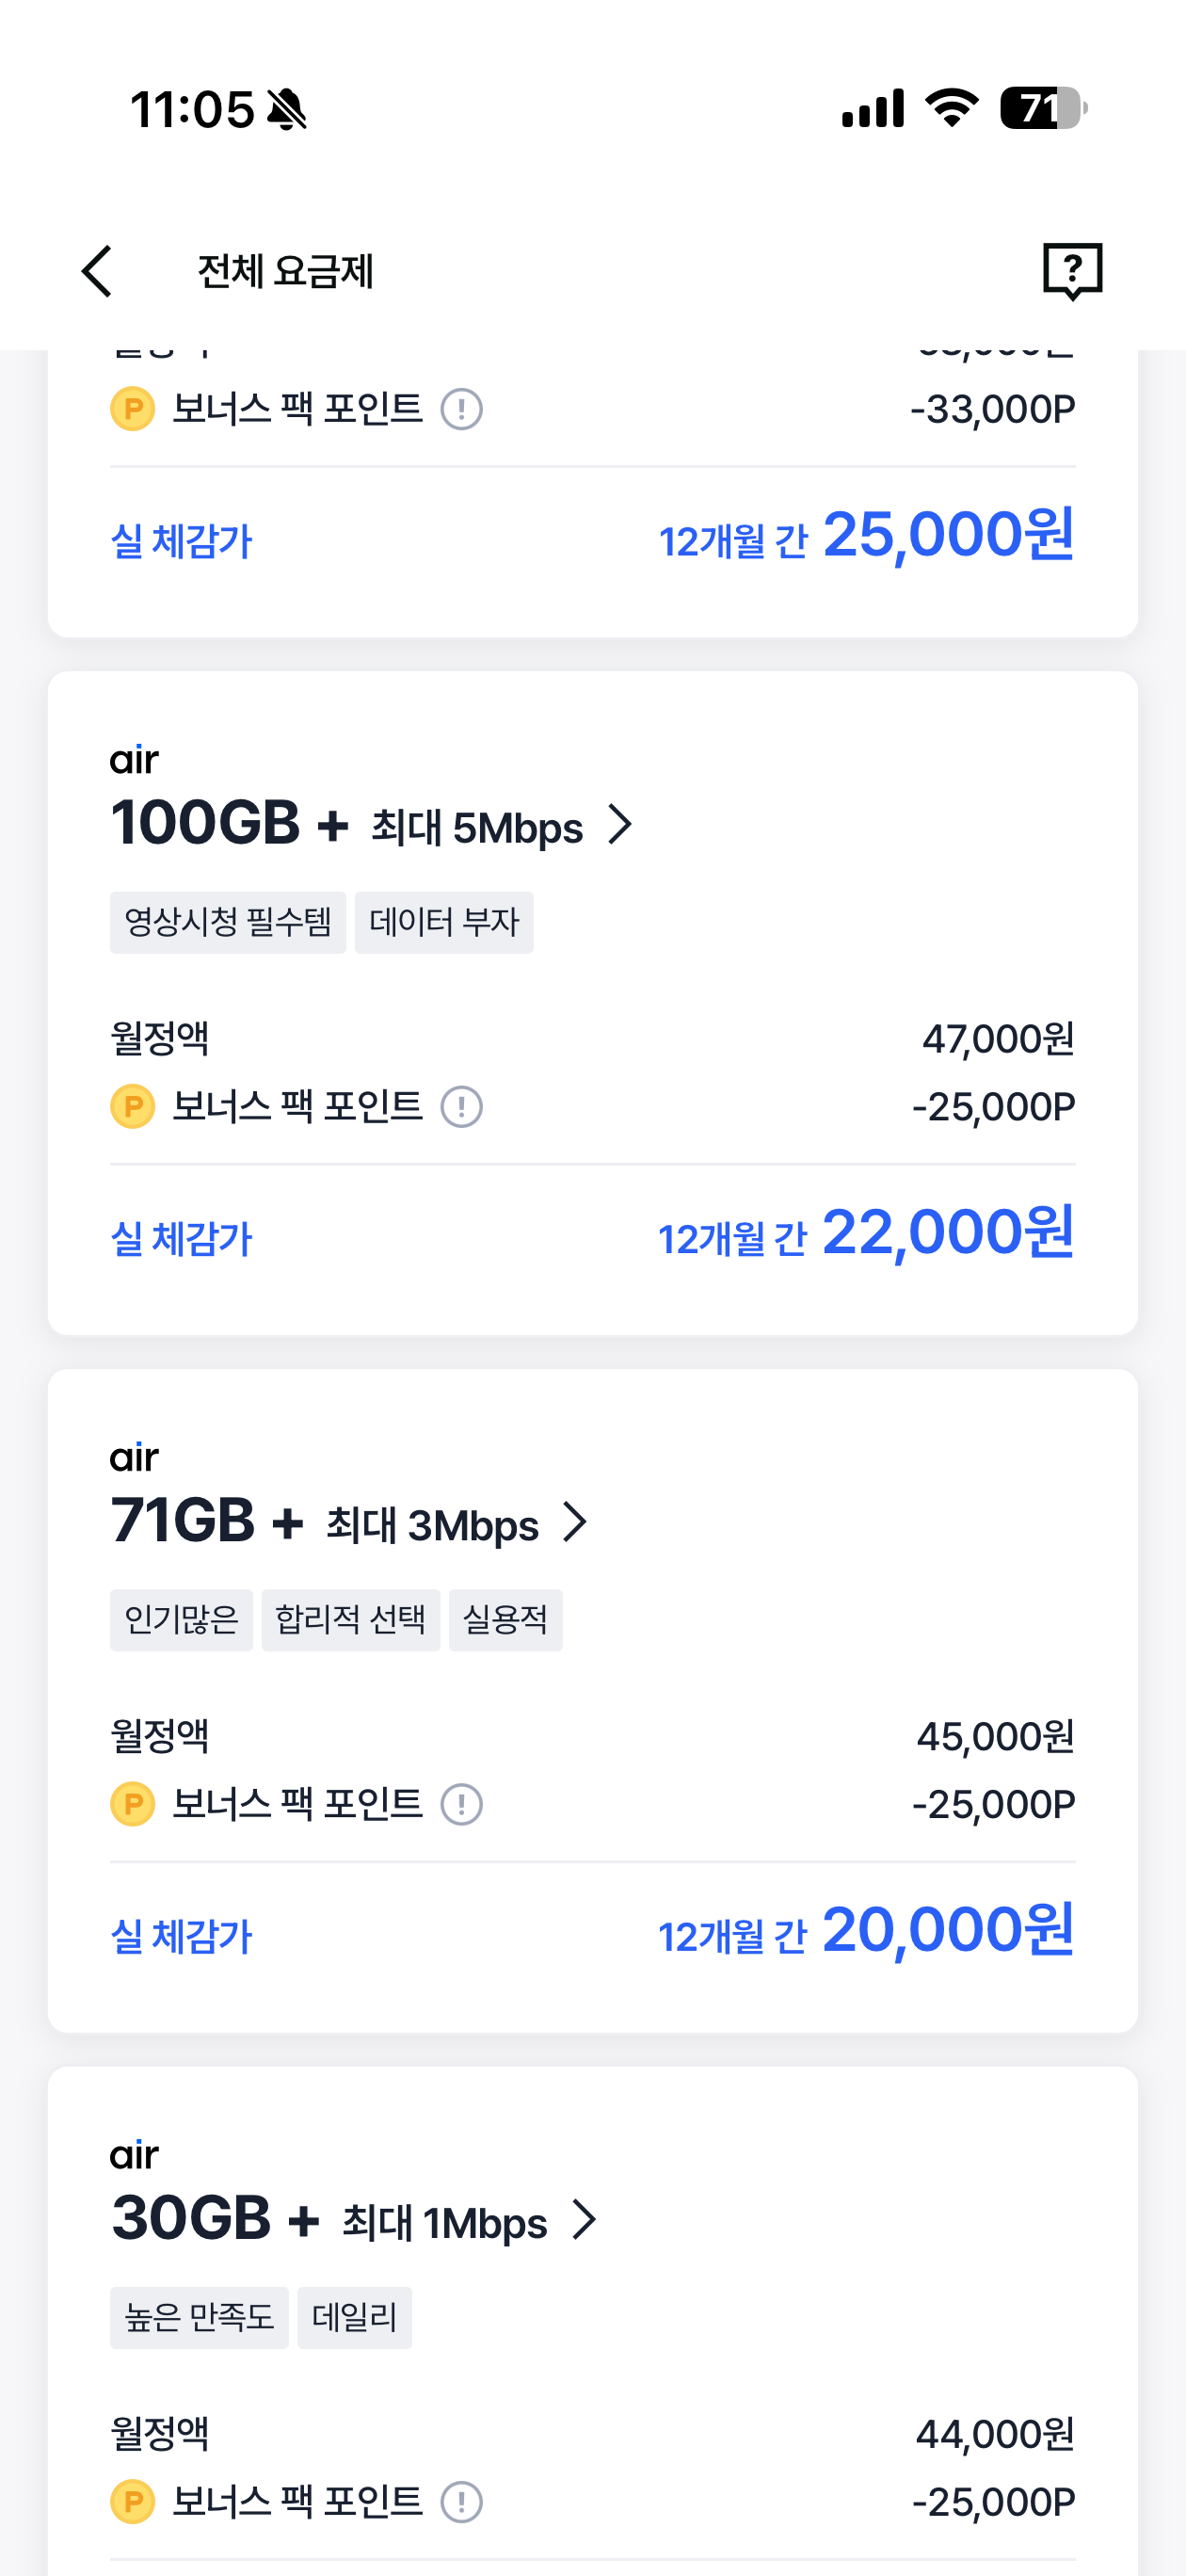Select the '합리적 선택' tag
This screenshot has height=2576, width=1186.
pyautogui.click(x=350, y=1619)
